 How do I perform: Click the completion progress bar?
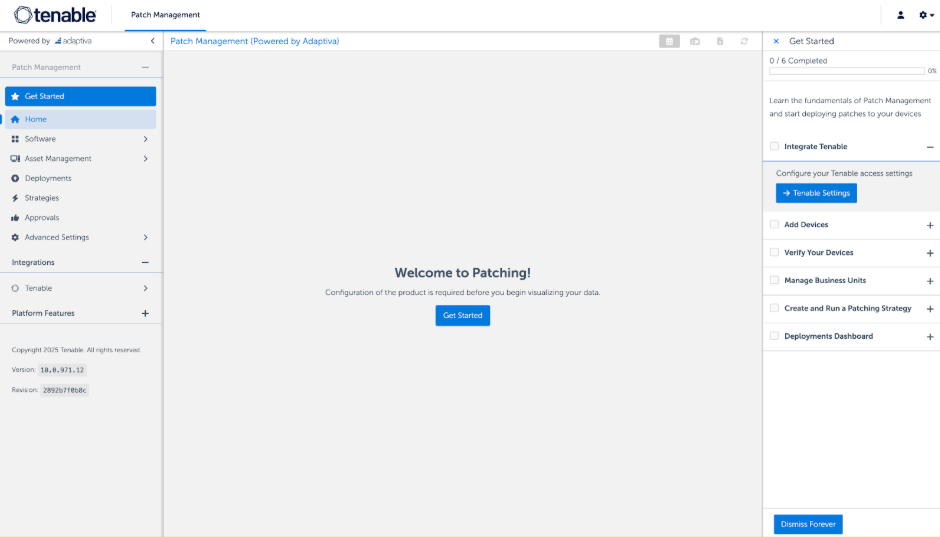tap(846, 71)
